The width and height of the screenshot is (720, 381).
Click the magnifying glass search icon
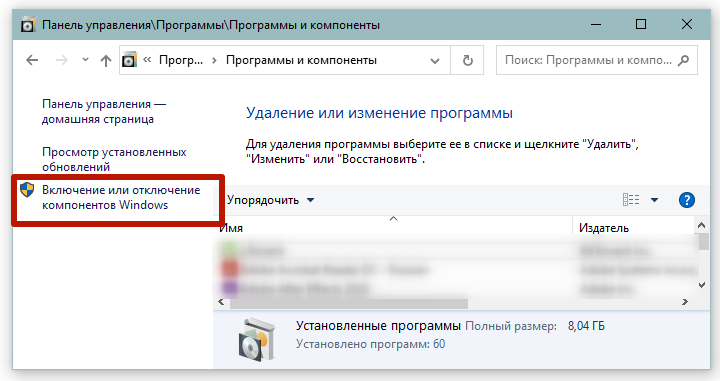tap(684, 60)
